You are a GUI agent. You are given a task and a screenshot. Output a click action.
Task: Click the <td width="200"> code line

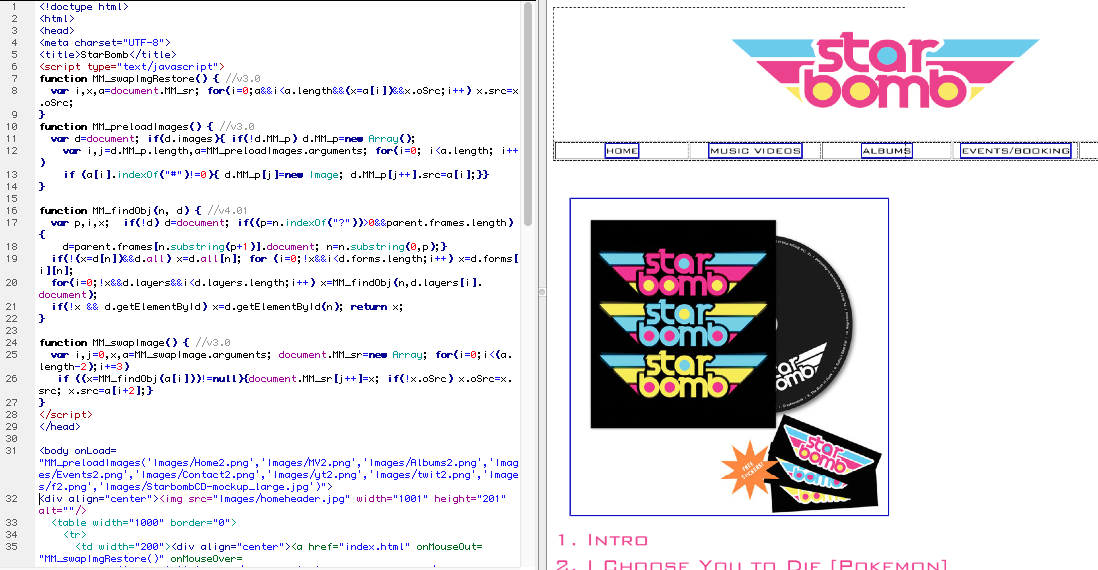279,546
